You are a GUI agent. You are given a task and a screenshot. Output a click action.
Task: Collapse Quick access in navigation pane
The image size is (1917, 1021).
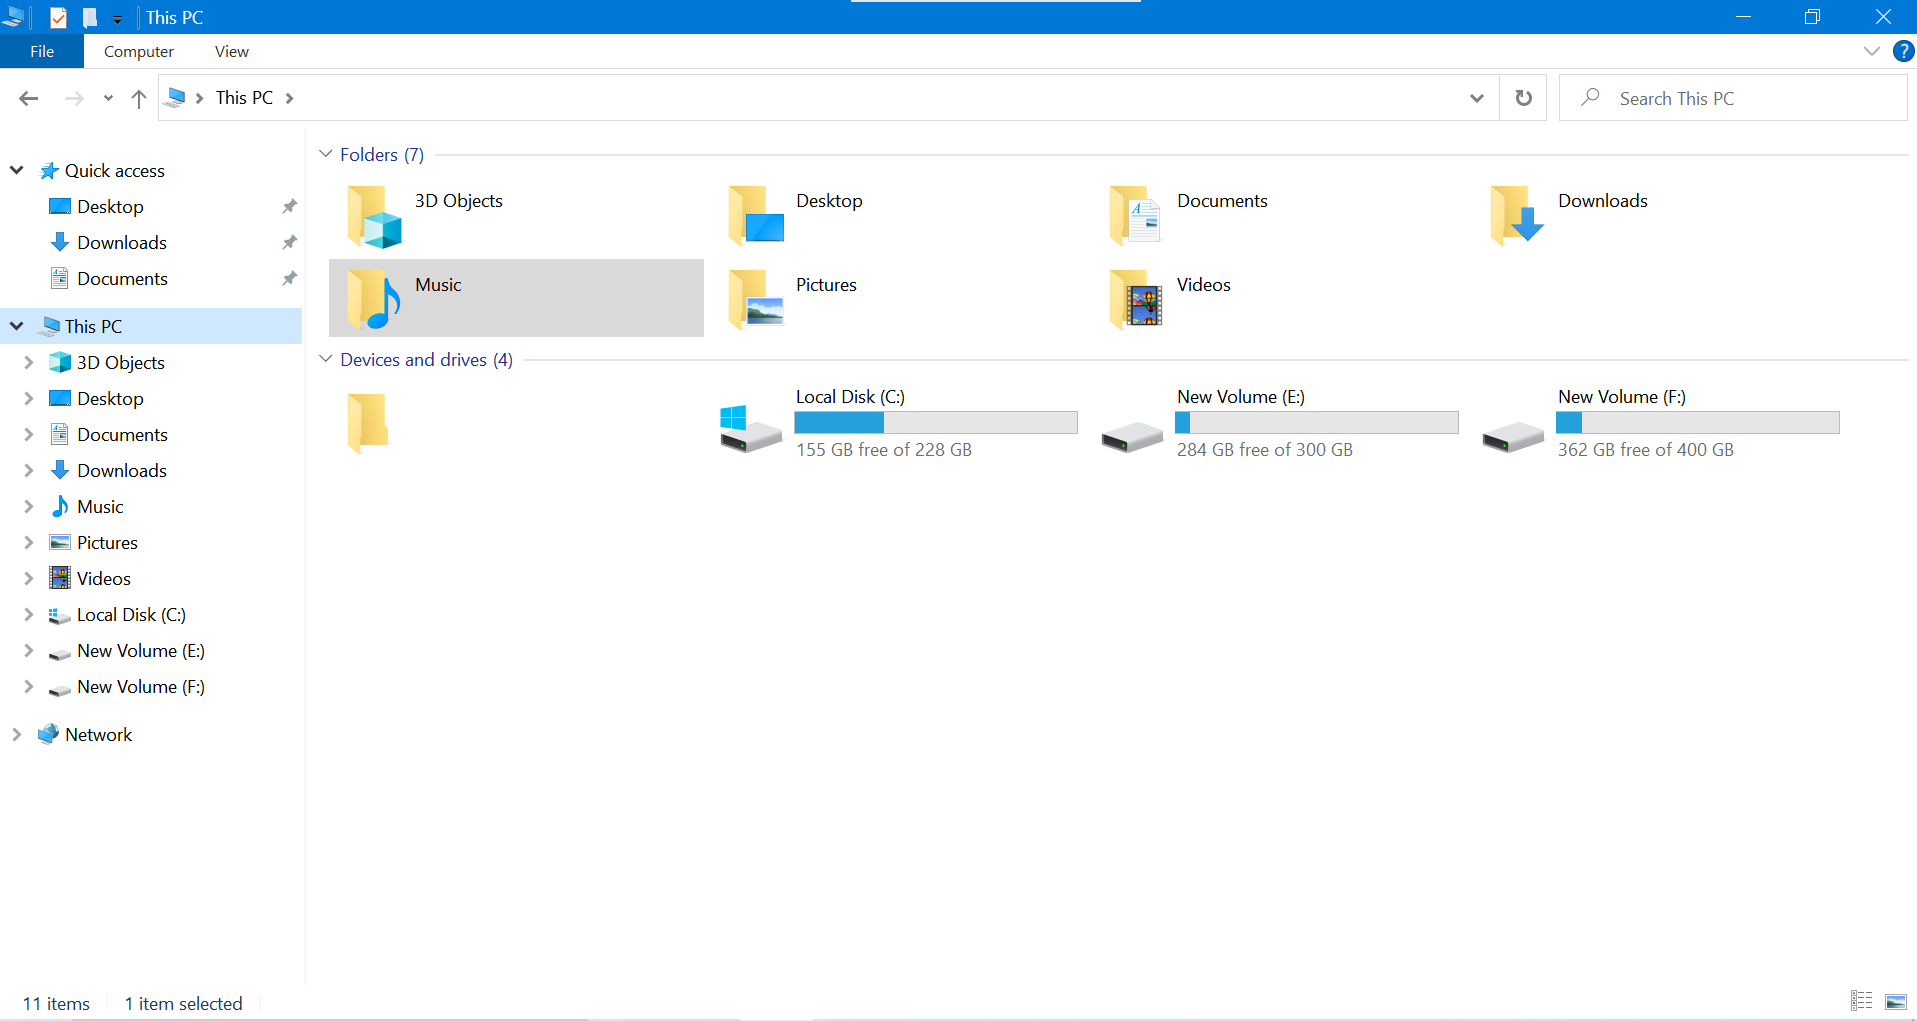click(17, 170)
